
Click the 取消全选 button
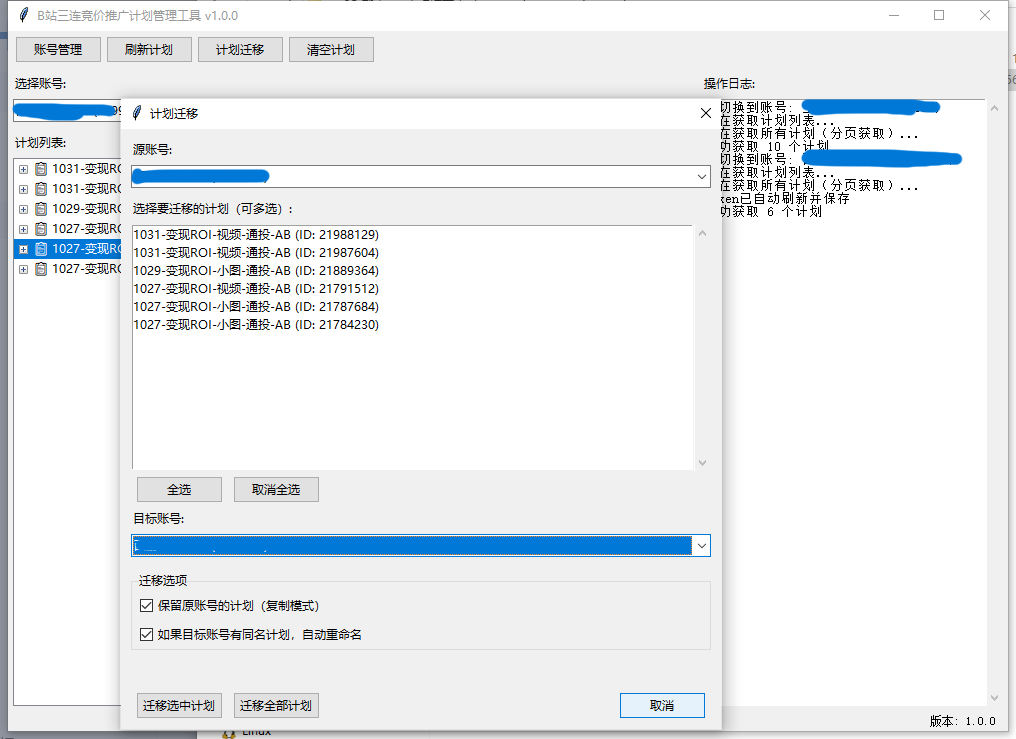click(x=276, y=489)
